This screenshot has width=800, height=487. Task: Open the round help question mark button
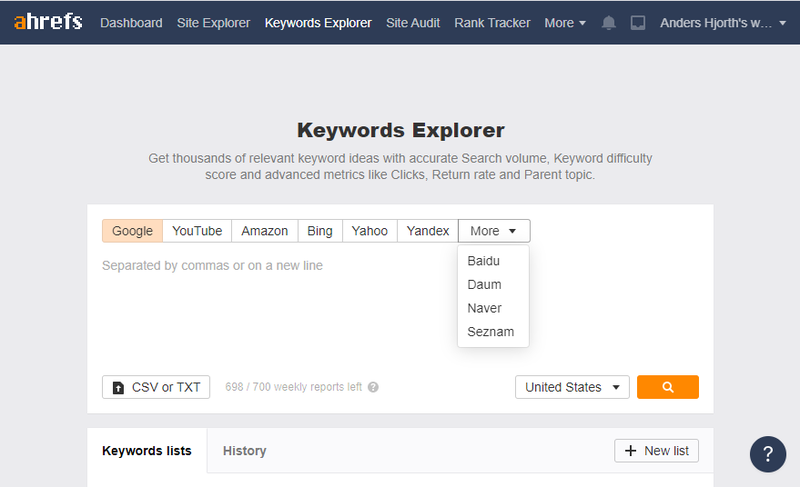[768, 454]
